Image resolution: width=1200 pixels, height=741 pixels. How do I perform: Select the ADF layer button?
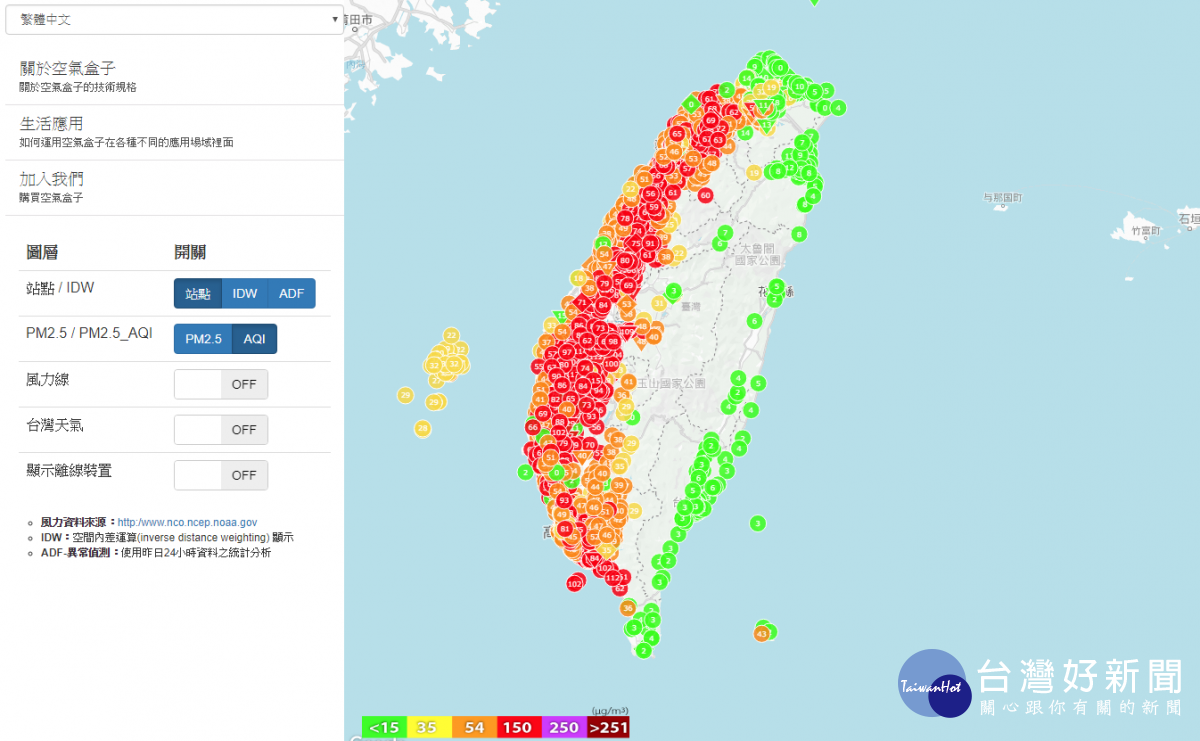[x=291, y=293]
